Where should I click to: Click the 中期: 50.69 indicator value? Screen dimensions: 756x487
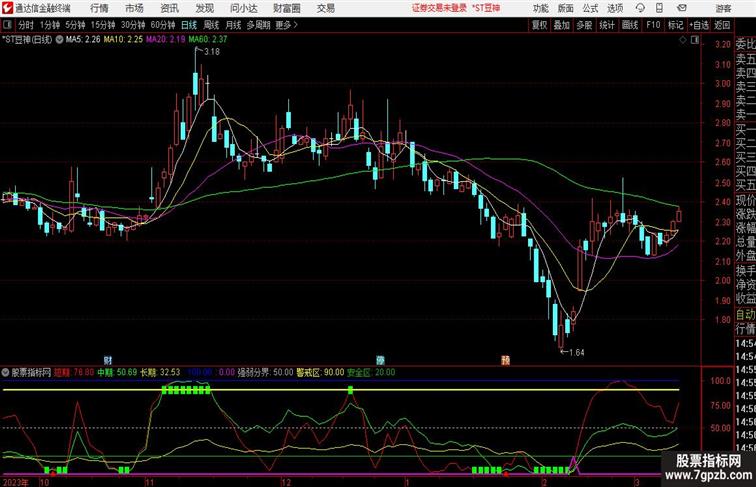pos(117,372)
